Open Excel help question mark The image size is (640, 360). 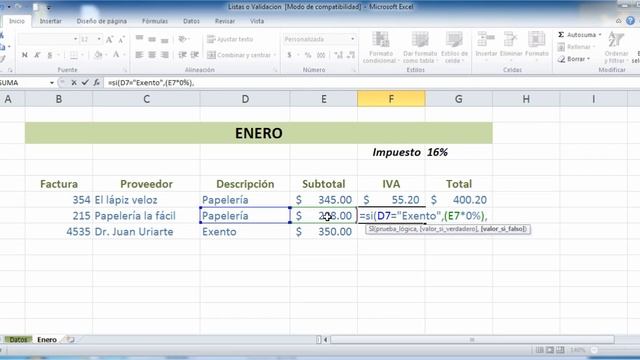point(631,21)
